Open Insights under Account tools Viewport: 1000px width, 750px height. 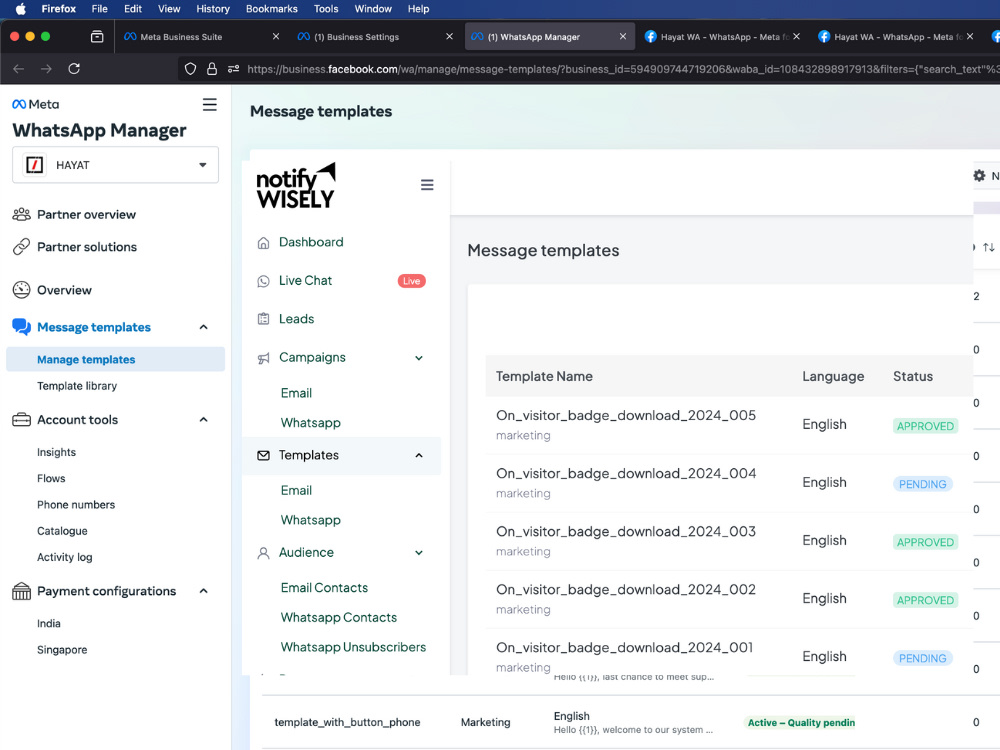tap(56, 452)
